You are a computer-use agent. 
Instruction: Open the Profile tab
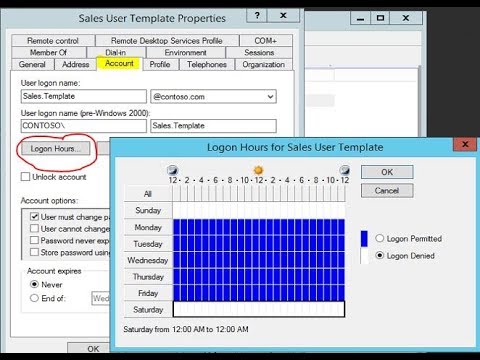pyautogui.click(x=160, y=64)
